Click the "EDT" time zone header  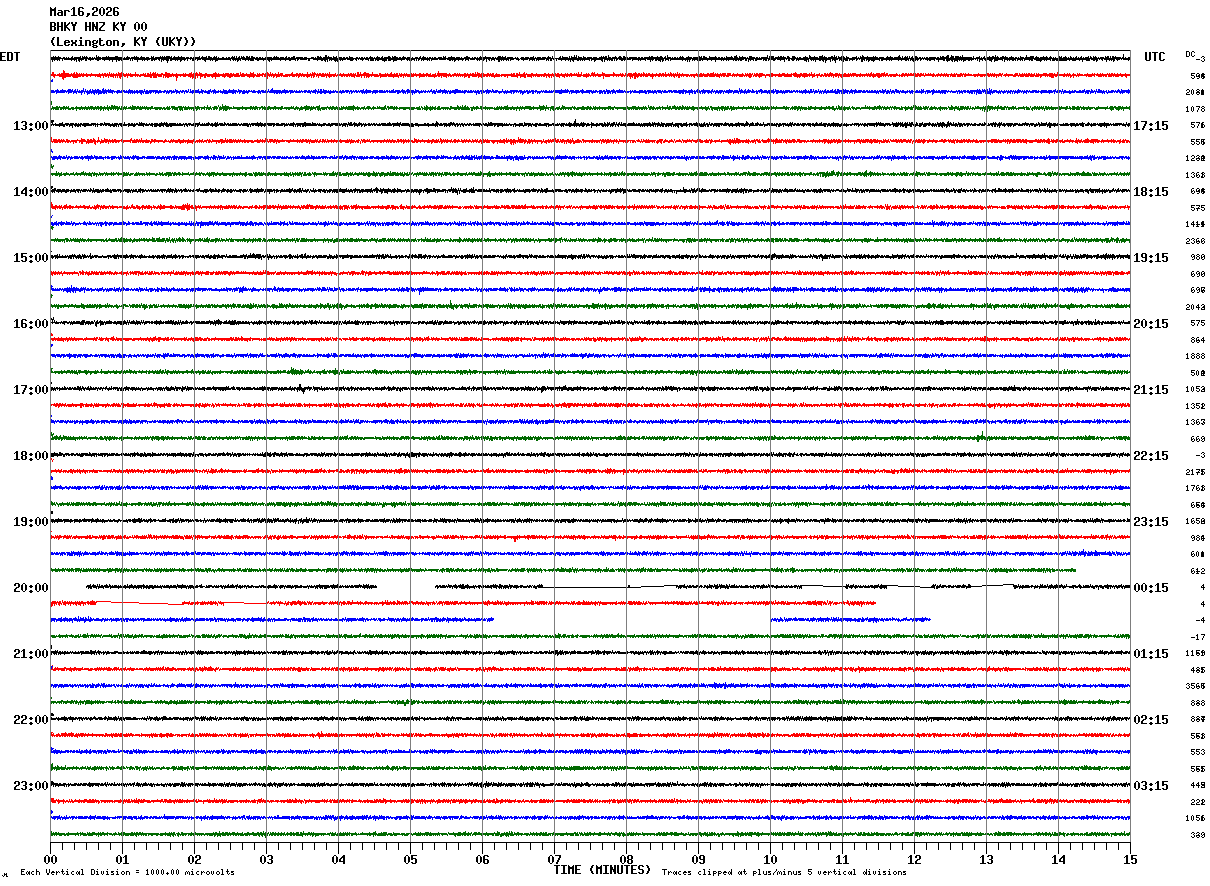(x=10, y=57)
